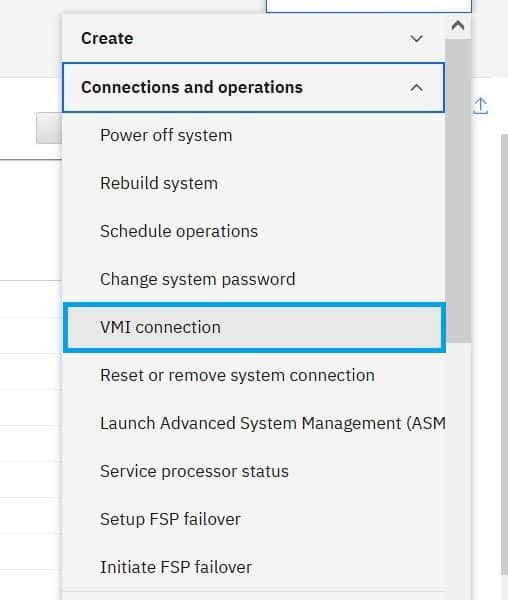
Task: Click the input field above the menu
Action: [369, 6]
